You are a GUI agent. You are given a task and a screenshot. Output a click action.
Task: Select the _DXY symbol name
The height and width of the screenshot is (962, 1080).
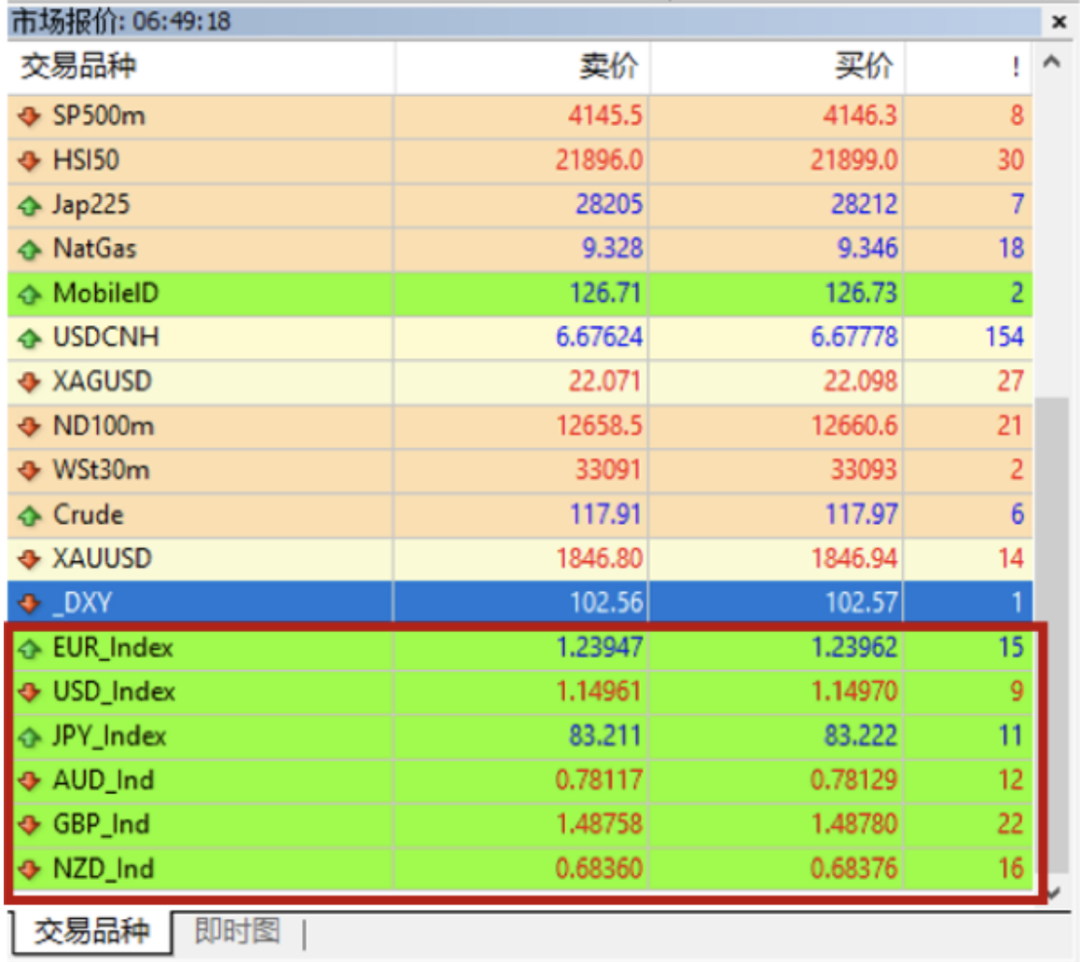tap(82, 603)
